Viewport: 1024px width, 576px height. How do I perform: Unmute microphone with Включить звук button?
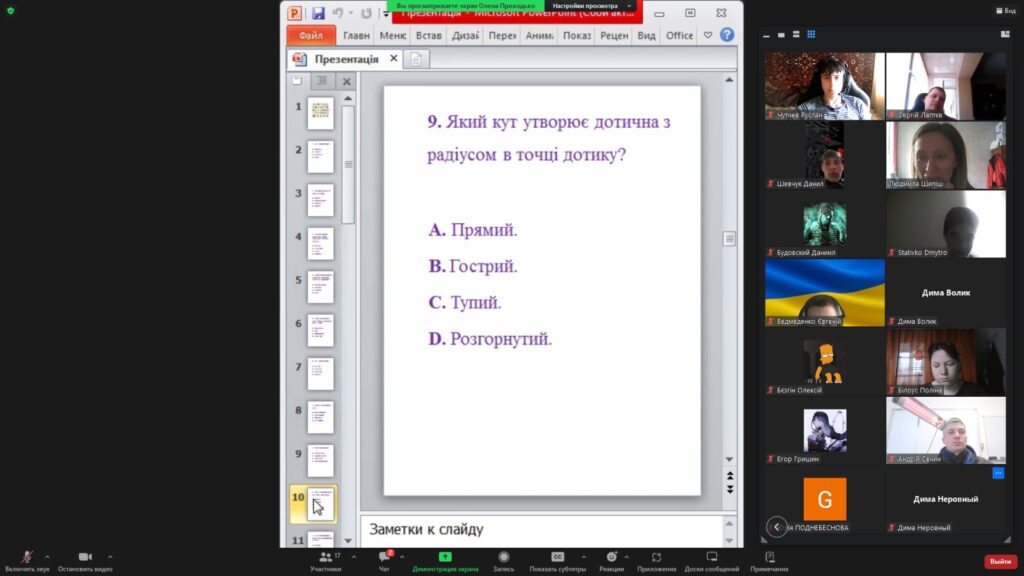[x=27, y=560]
